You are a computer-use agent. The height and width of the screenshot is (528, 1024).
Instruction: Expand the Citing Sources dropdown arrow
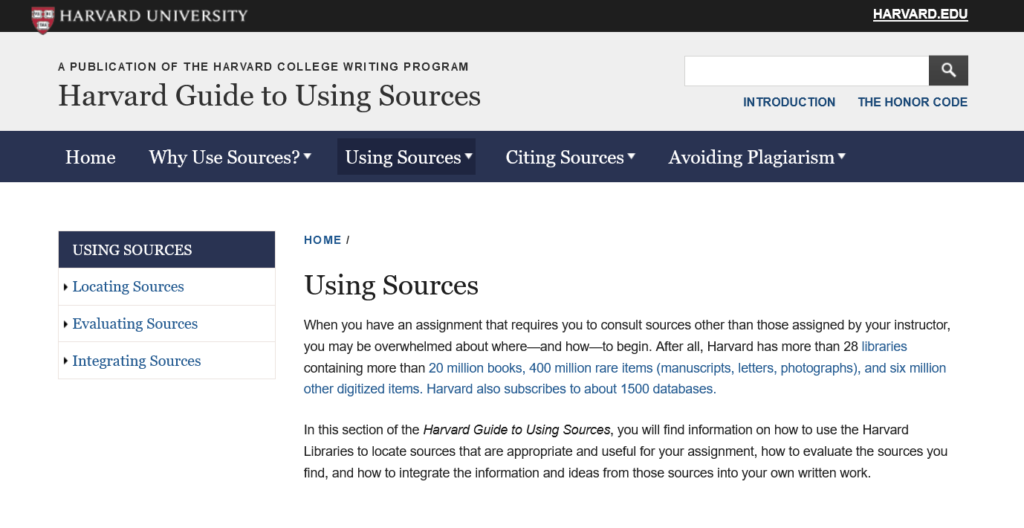pos(632,156)
